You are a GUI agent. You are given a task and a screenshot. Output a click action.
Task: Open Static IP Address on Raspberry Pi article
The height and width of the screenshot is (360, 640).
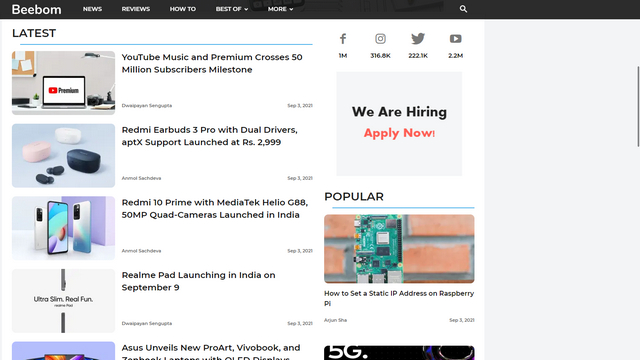click(399, 298)
